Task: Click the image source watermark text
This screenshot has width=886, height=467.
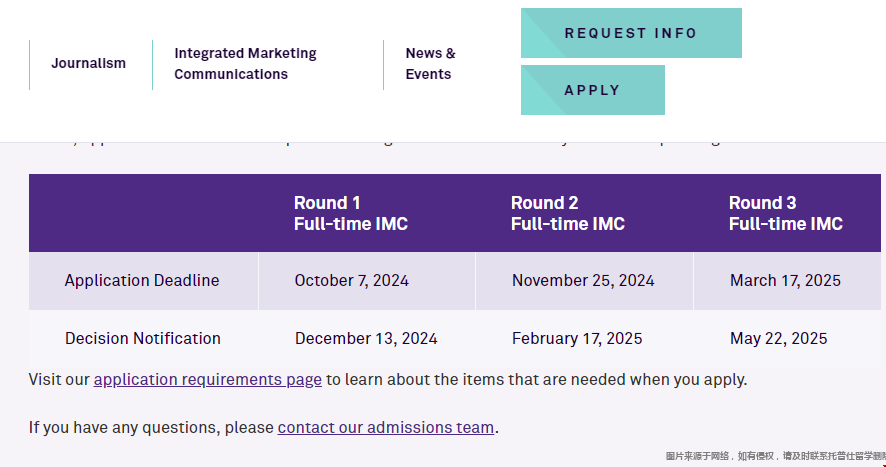Action: [x=775, y=456]
